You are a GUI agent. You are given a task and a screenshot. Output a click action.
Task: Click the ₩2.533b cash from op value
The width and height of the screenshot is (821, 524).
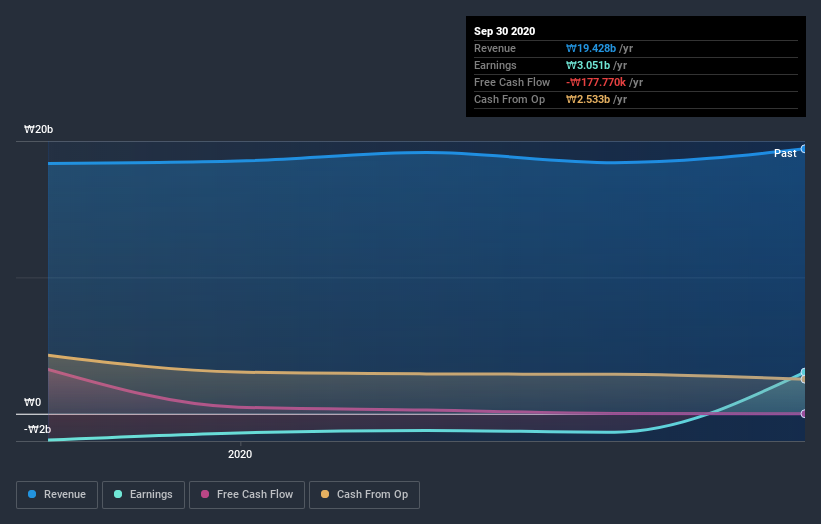click(588, 99)
